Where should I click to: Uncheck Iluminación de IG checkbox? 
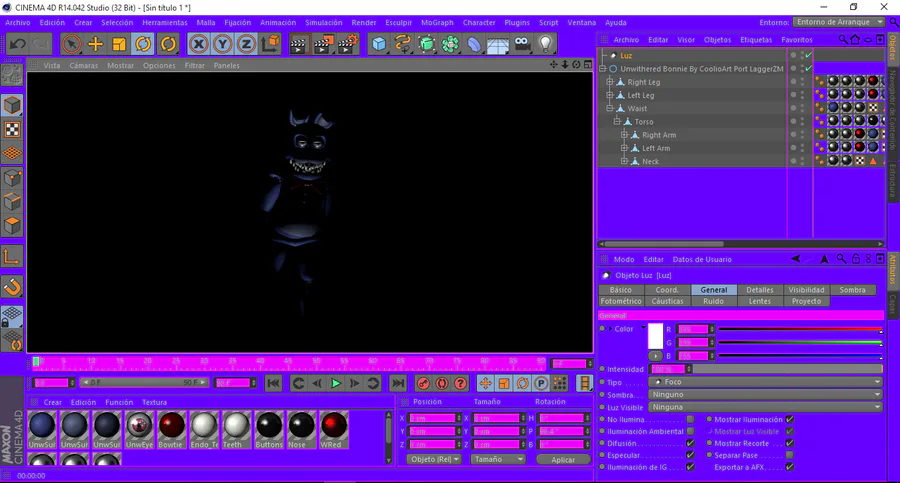[x=690, y=467]
